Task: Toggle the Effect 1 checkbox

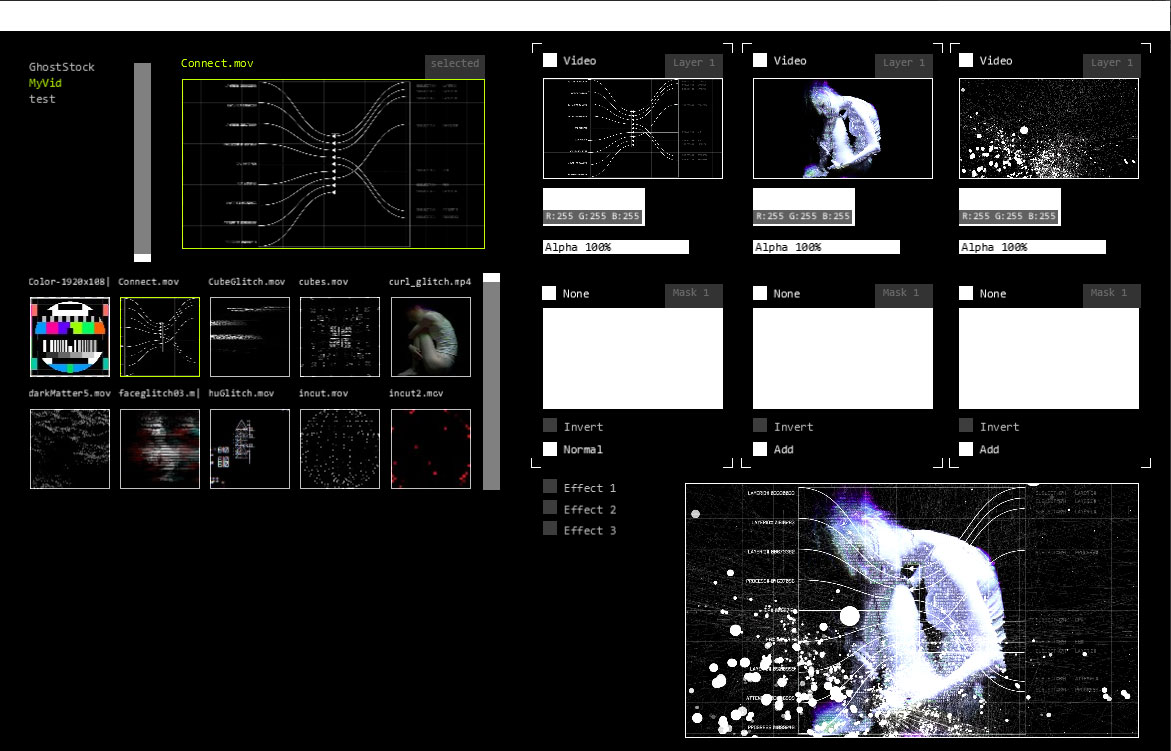Action: pos(550,487)
